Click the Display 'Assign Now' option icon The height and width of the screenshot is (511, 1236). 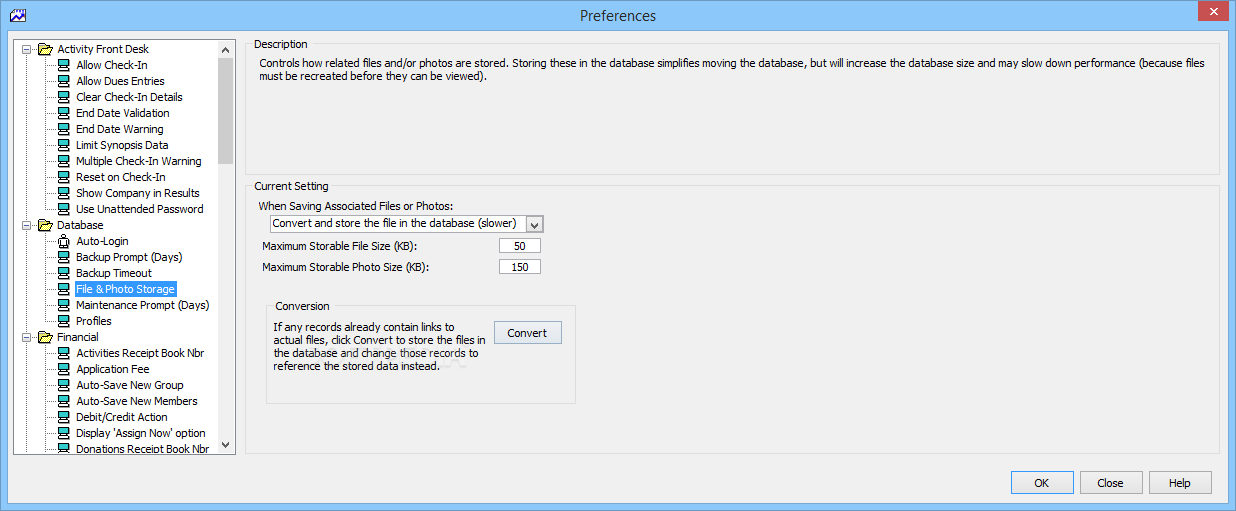pyautogui.click(x=63, y=433)
